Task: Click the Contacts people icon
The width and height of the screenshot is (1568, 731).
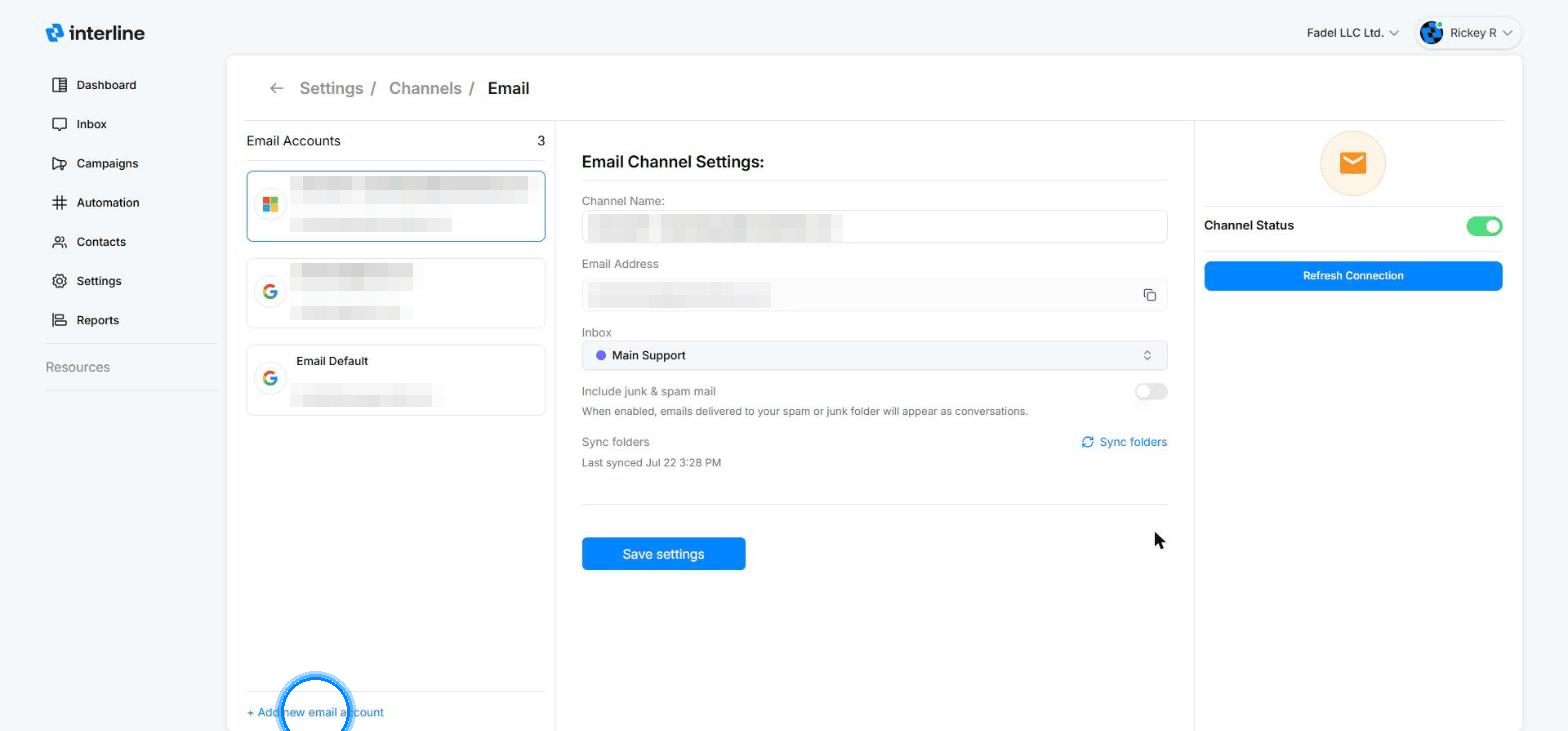Action: (59, 242)
